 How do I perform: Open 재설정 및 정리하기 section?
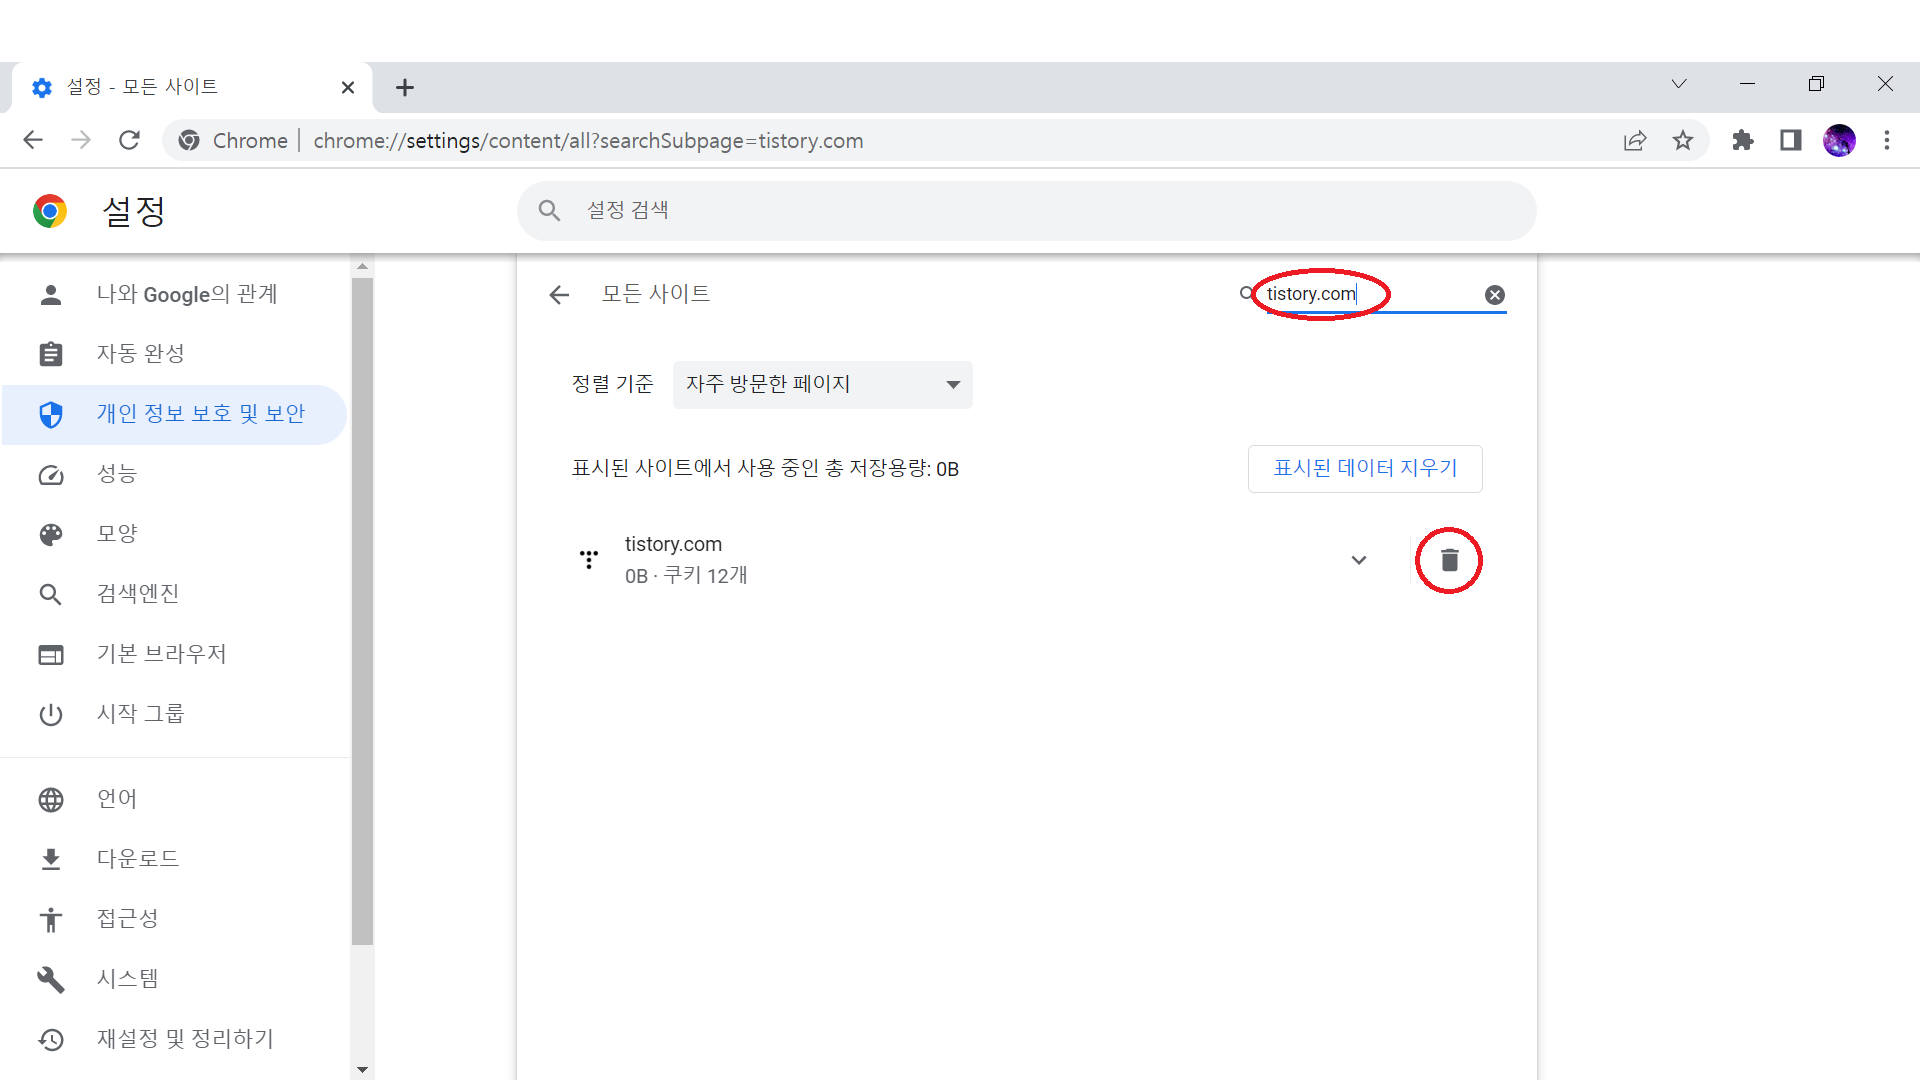pos(174,1039)
